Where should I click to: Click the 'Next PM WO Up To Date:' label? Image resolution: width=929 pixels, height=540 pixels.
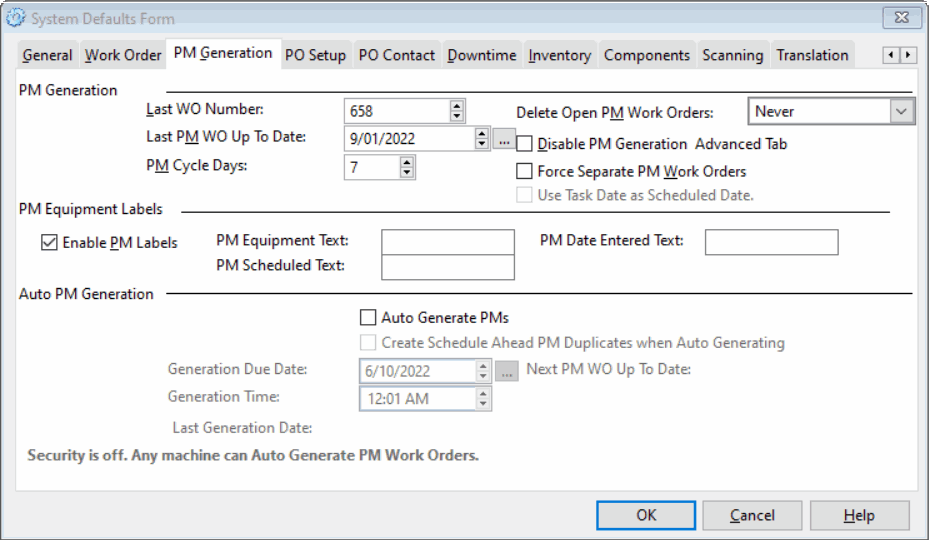click(x=608, y=369)
